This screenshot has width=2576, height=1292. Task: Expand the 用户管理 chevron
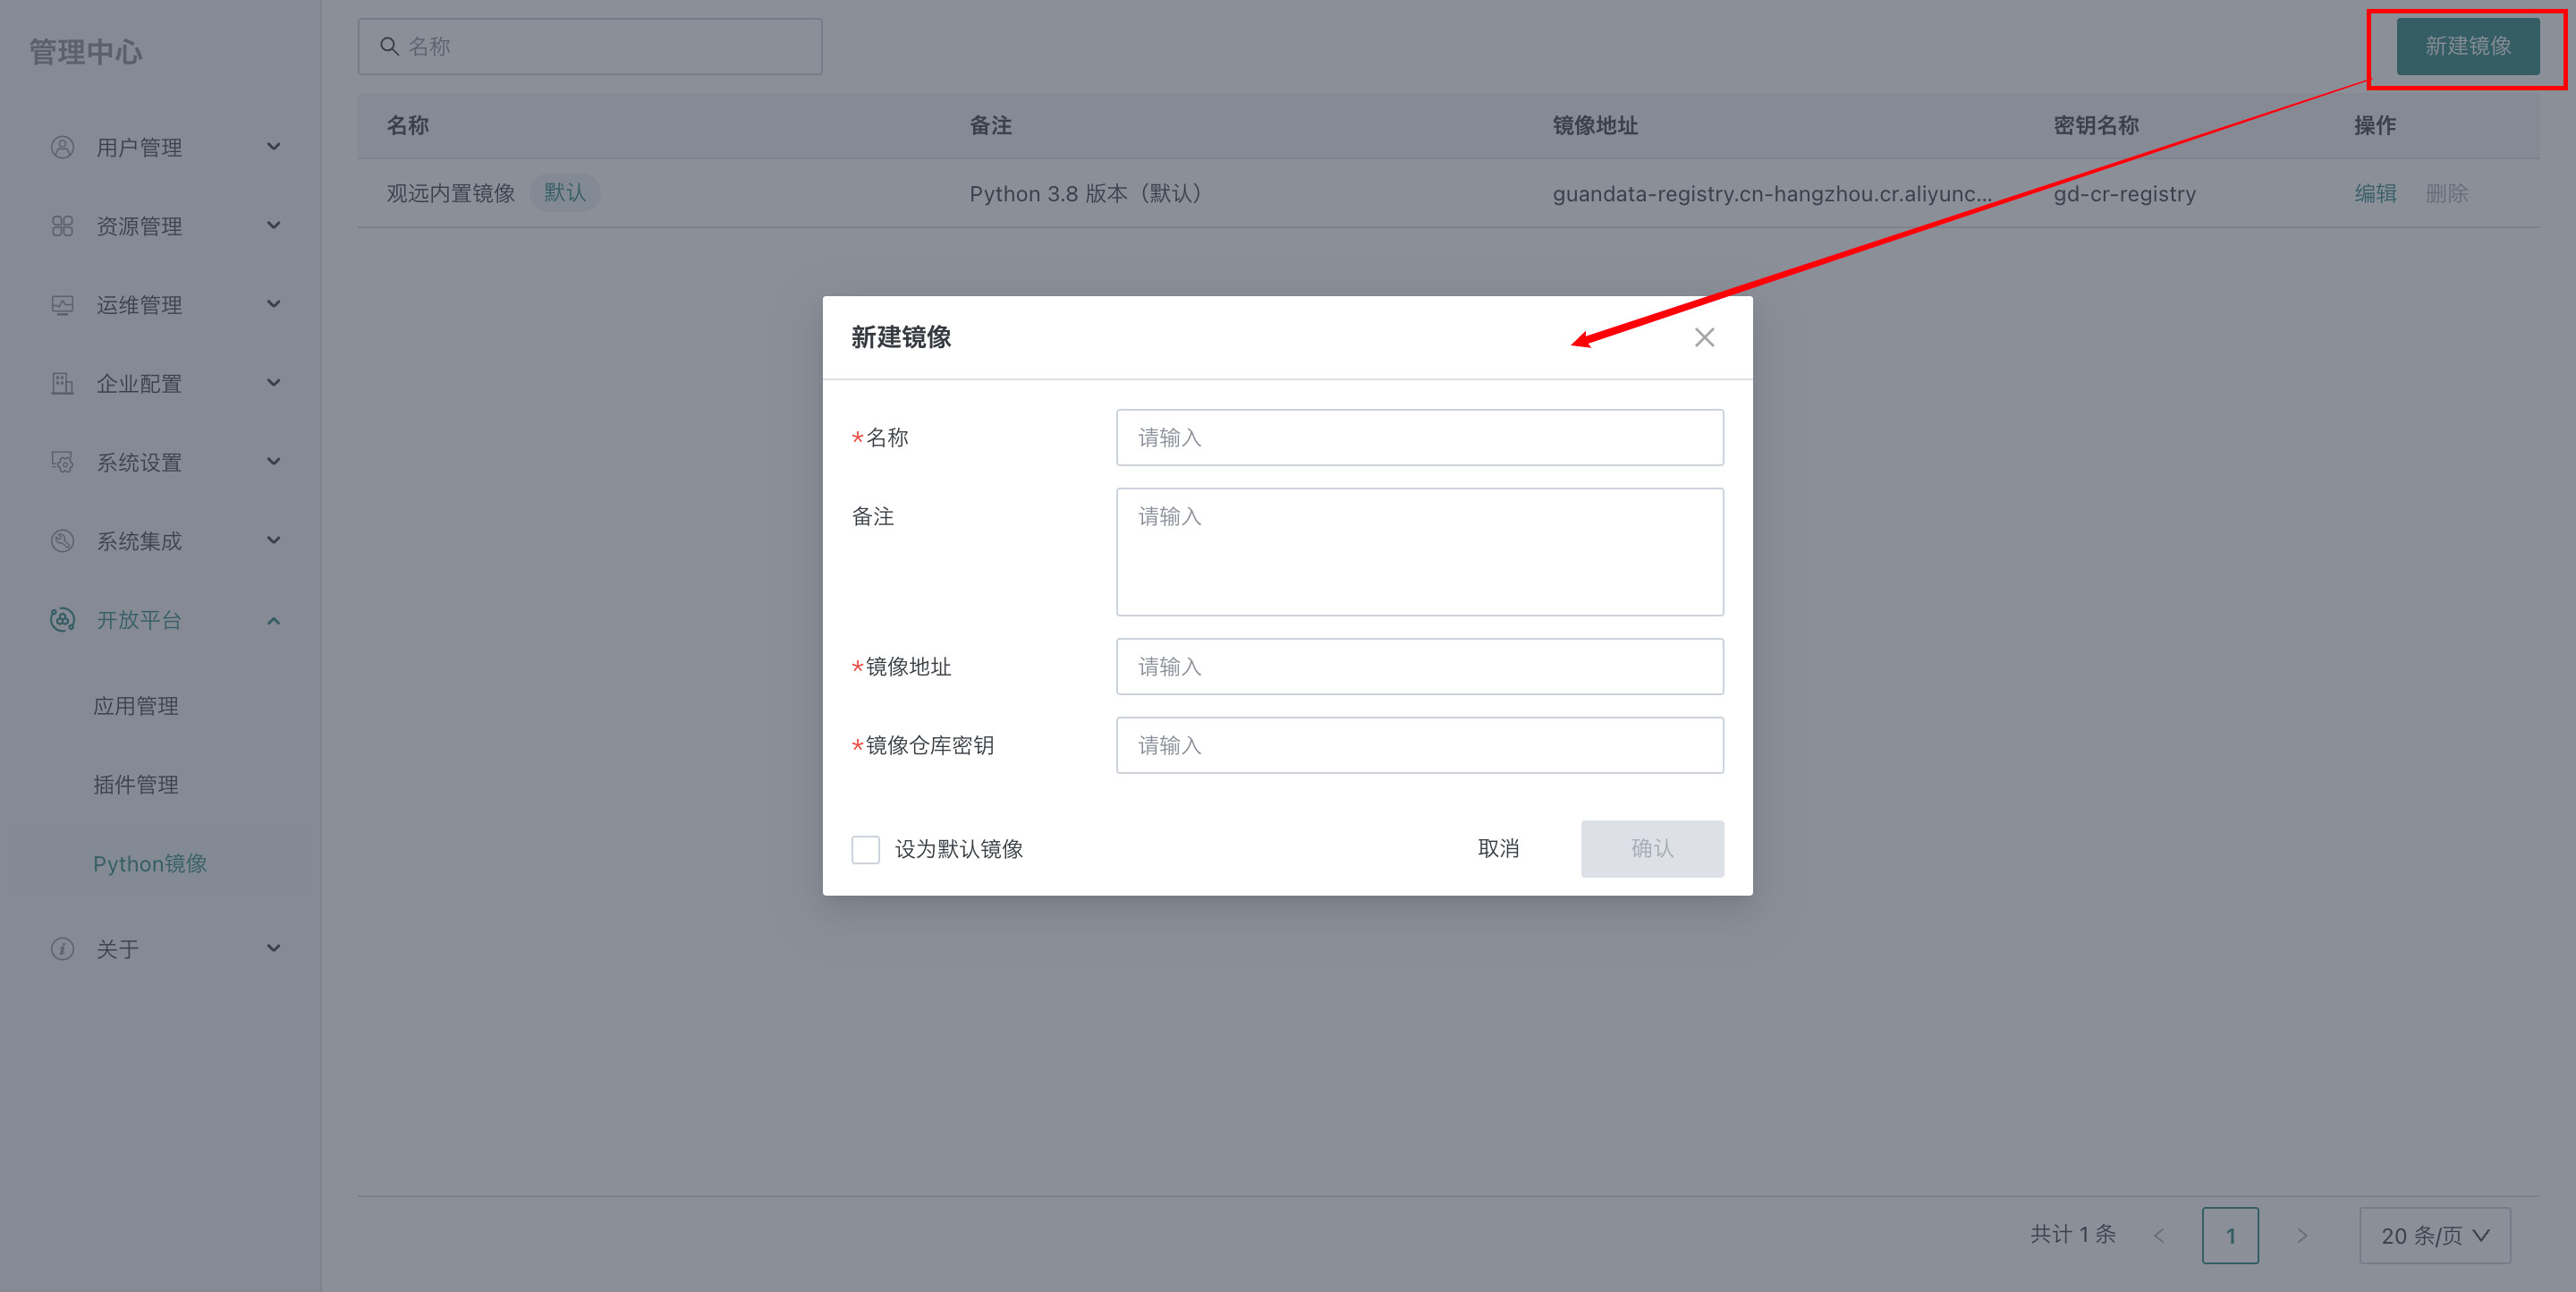coord(273,147)
